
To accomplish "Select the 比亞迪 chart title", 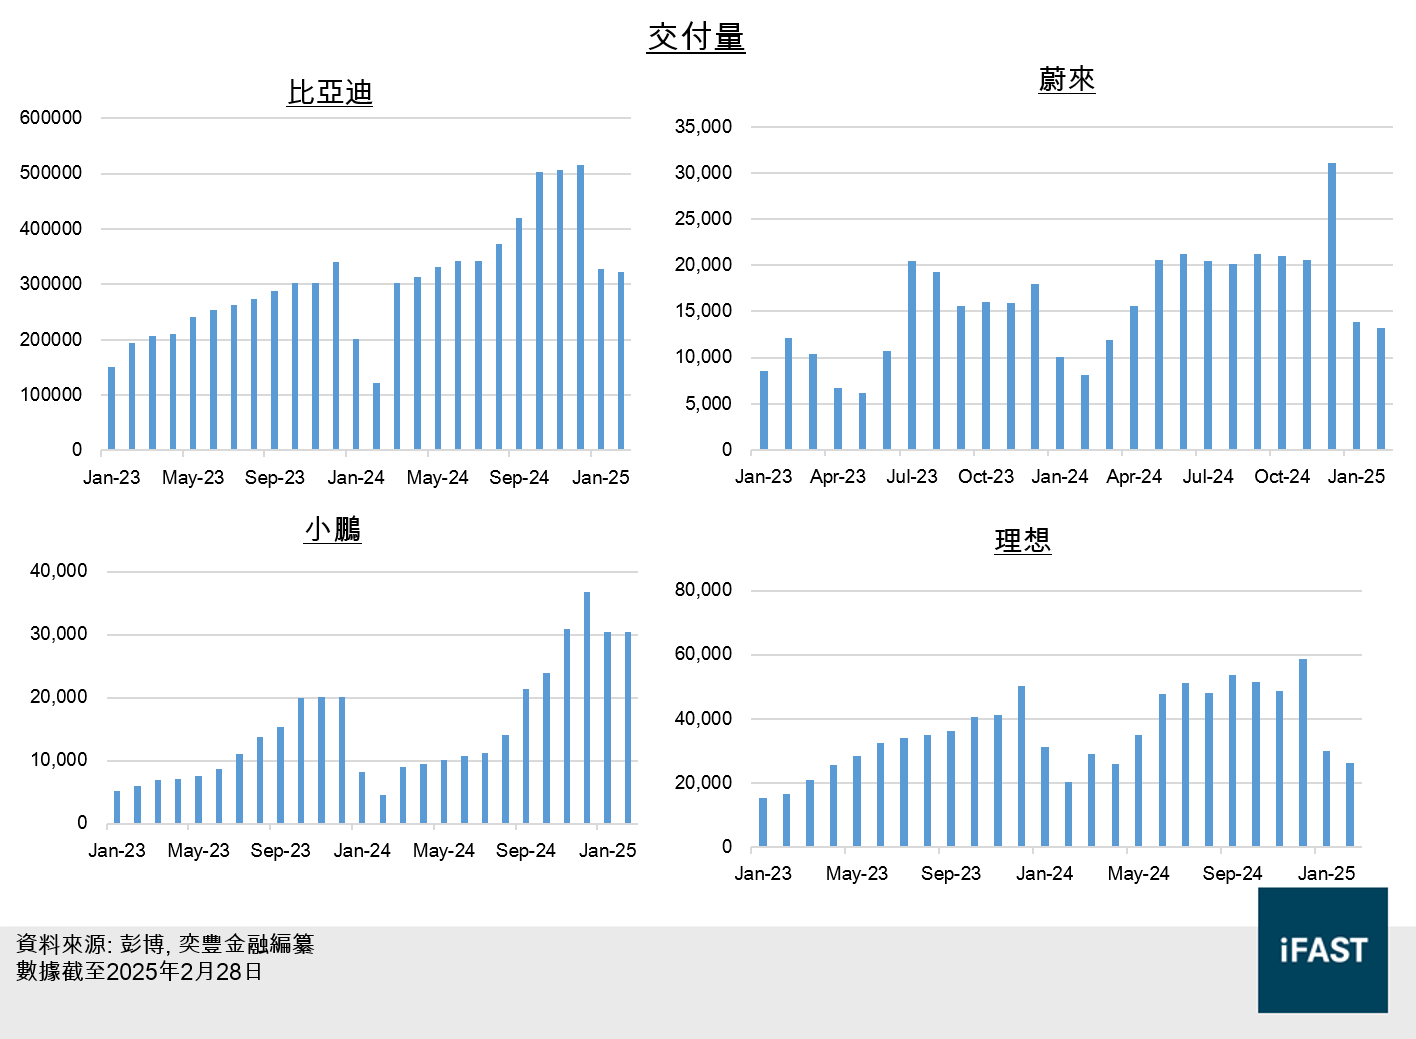I will click(x=330, y=90).
